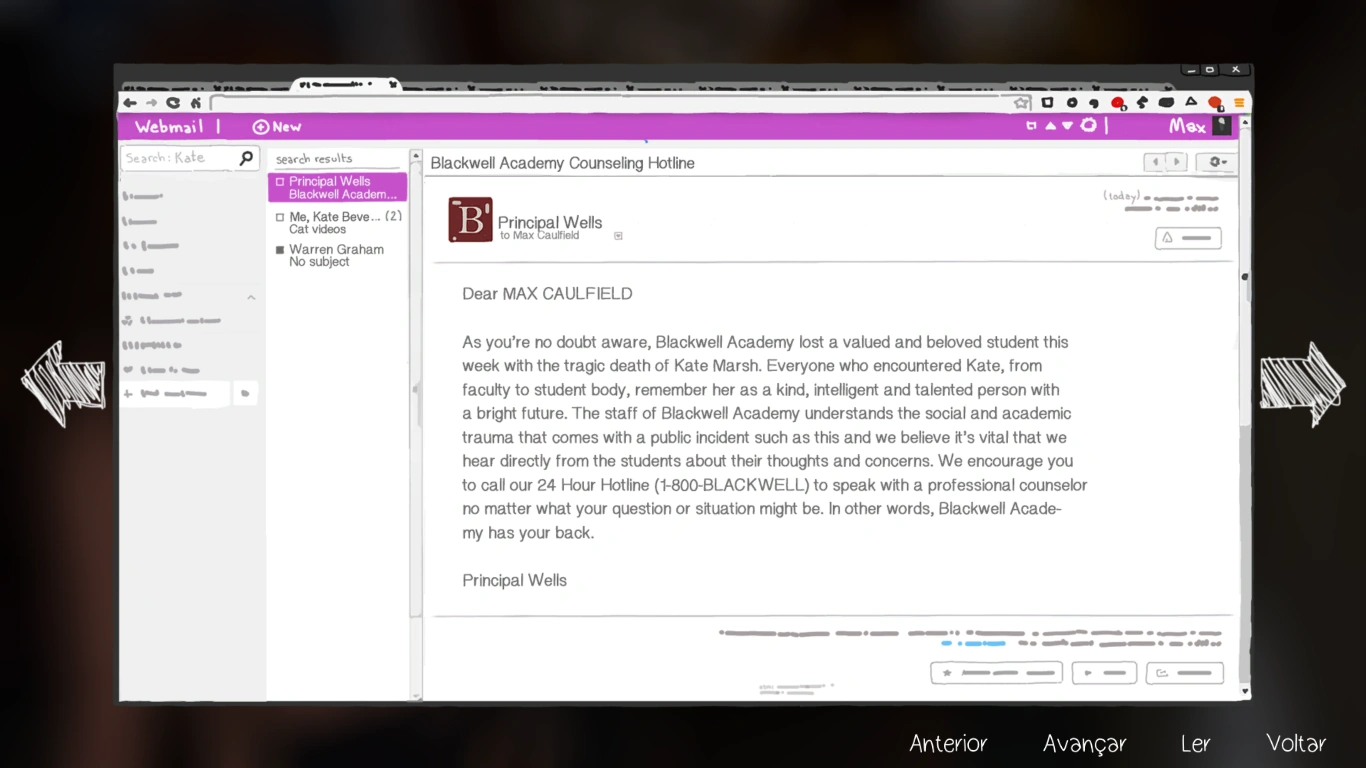The width and height of the screenshot is (1366, 768).
Task: Click the star button below the email
Action: click(997, 673)
